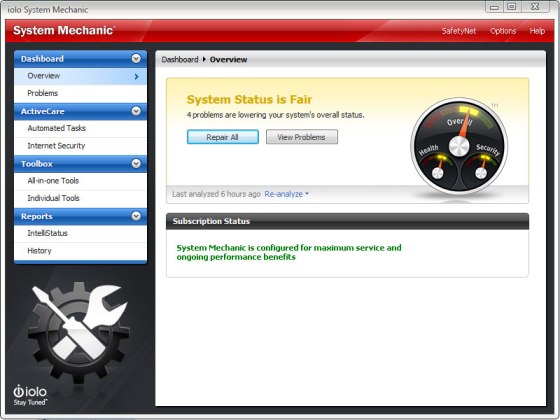The width and height of the screenshot is (560, 420).
Task: Open Internet Security
Action: pos(80,146)
